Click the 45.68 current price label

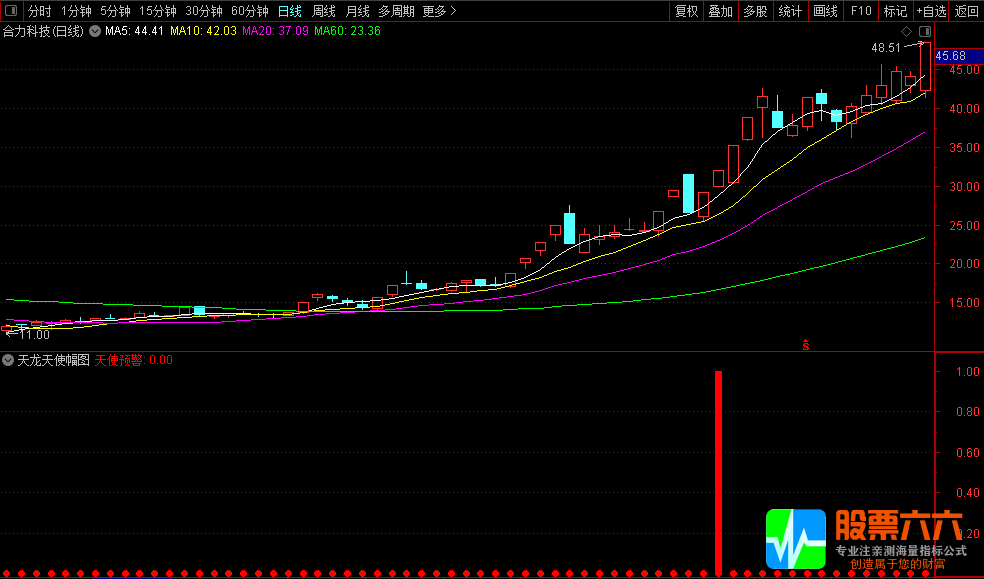click(959, 56)
